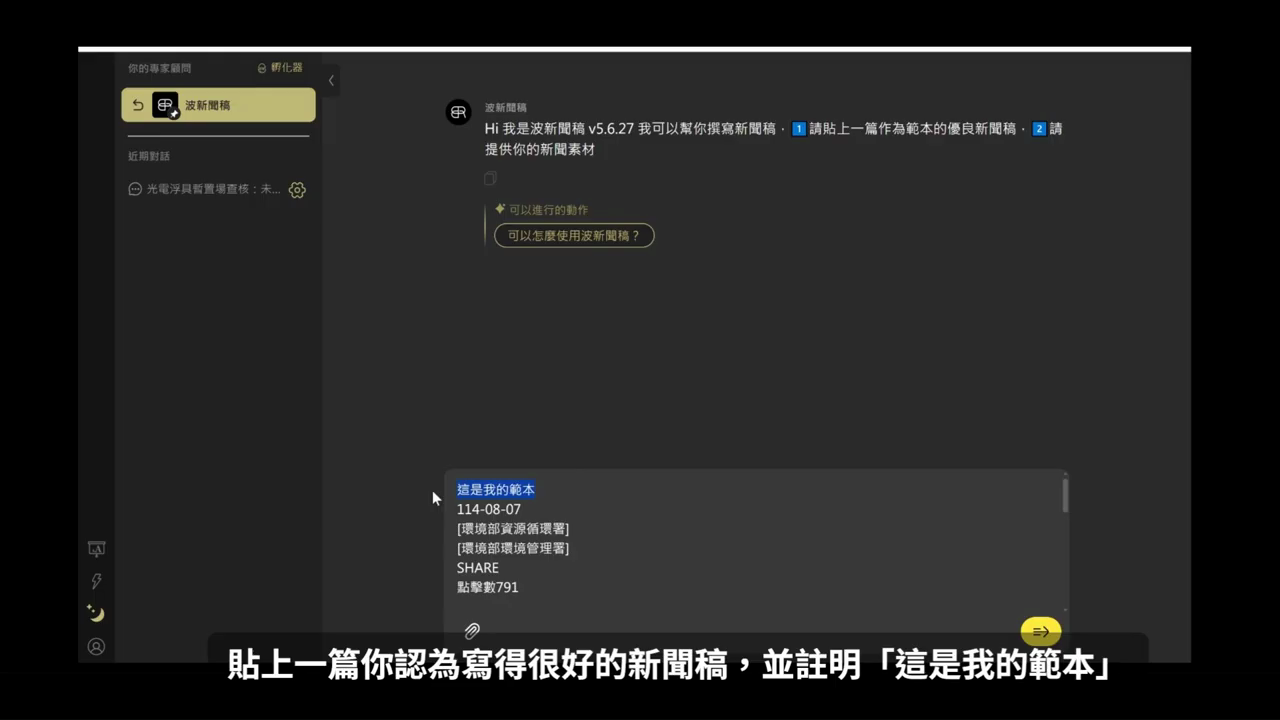Open the 孵化器 link
The width and height of the screenshot is (1280, 720).
click(x=280, y=68)
